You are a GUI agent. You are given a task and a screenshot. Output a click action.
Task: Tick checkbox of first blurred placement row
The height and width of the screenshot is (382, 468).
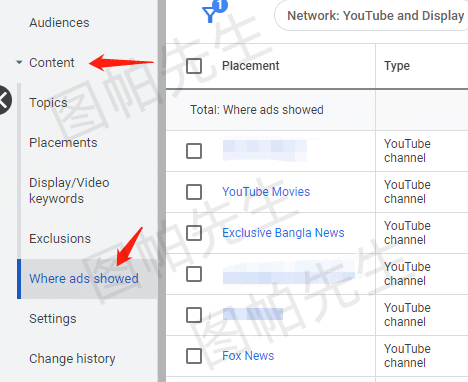pos(194,151)
